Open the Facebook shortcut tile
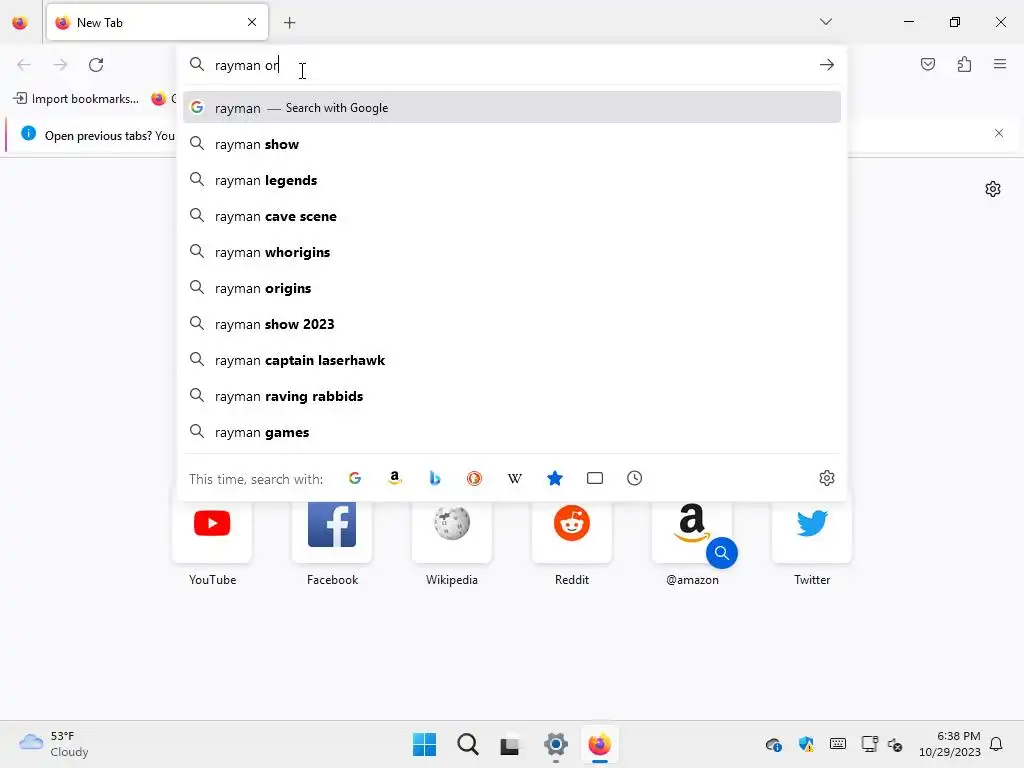The image size is (1024, 768). tap(332, 532)
